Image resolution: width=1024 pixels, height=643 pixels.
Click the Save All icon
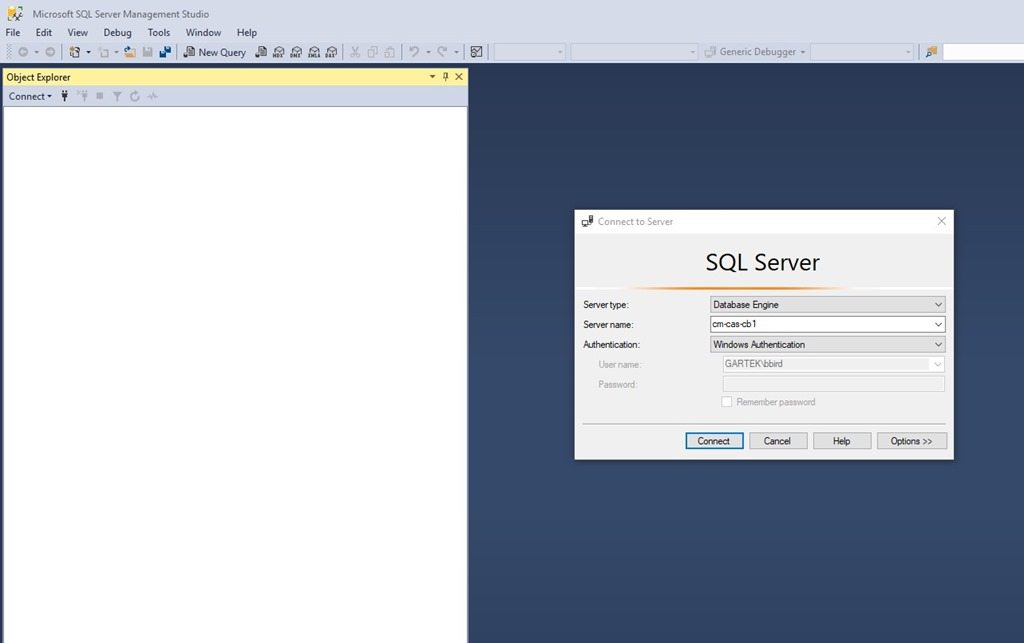tap(165, 52)
